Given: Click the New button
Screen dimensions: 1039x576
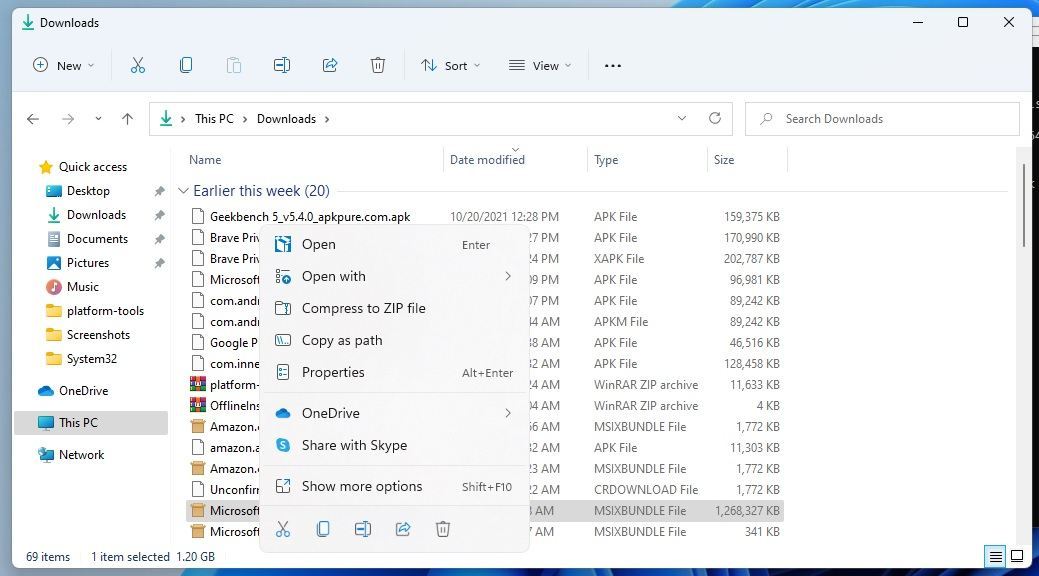Looking at the screenshot, I should click(63, 65).
